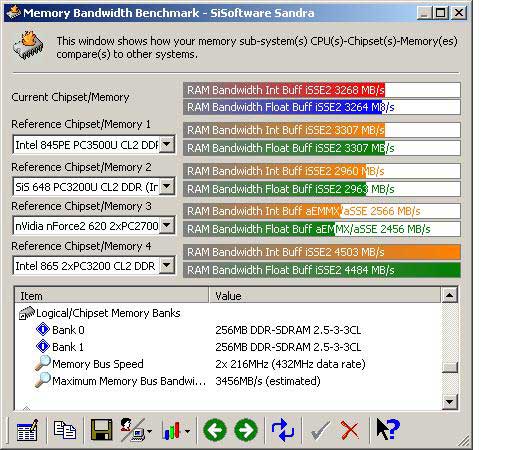Open the user/computer options icon
The height and width of the screenshot is (450, 512).
click(132, 430)
